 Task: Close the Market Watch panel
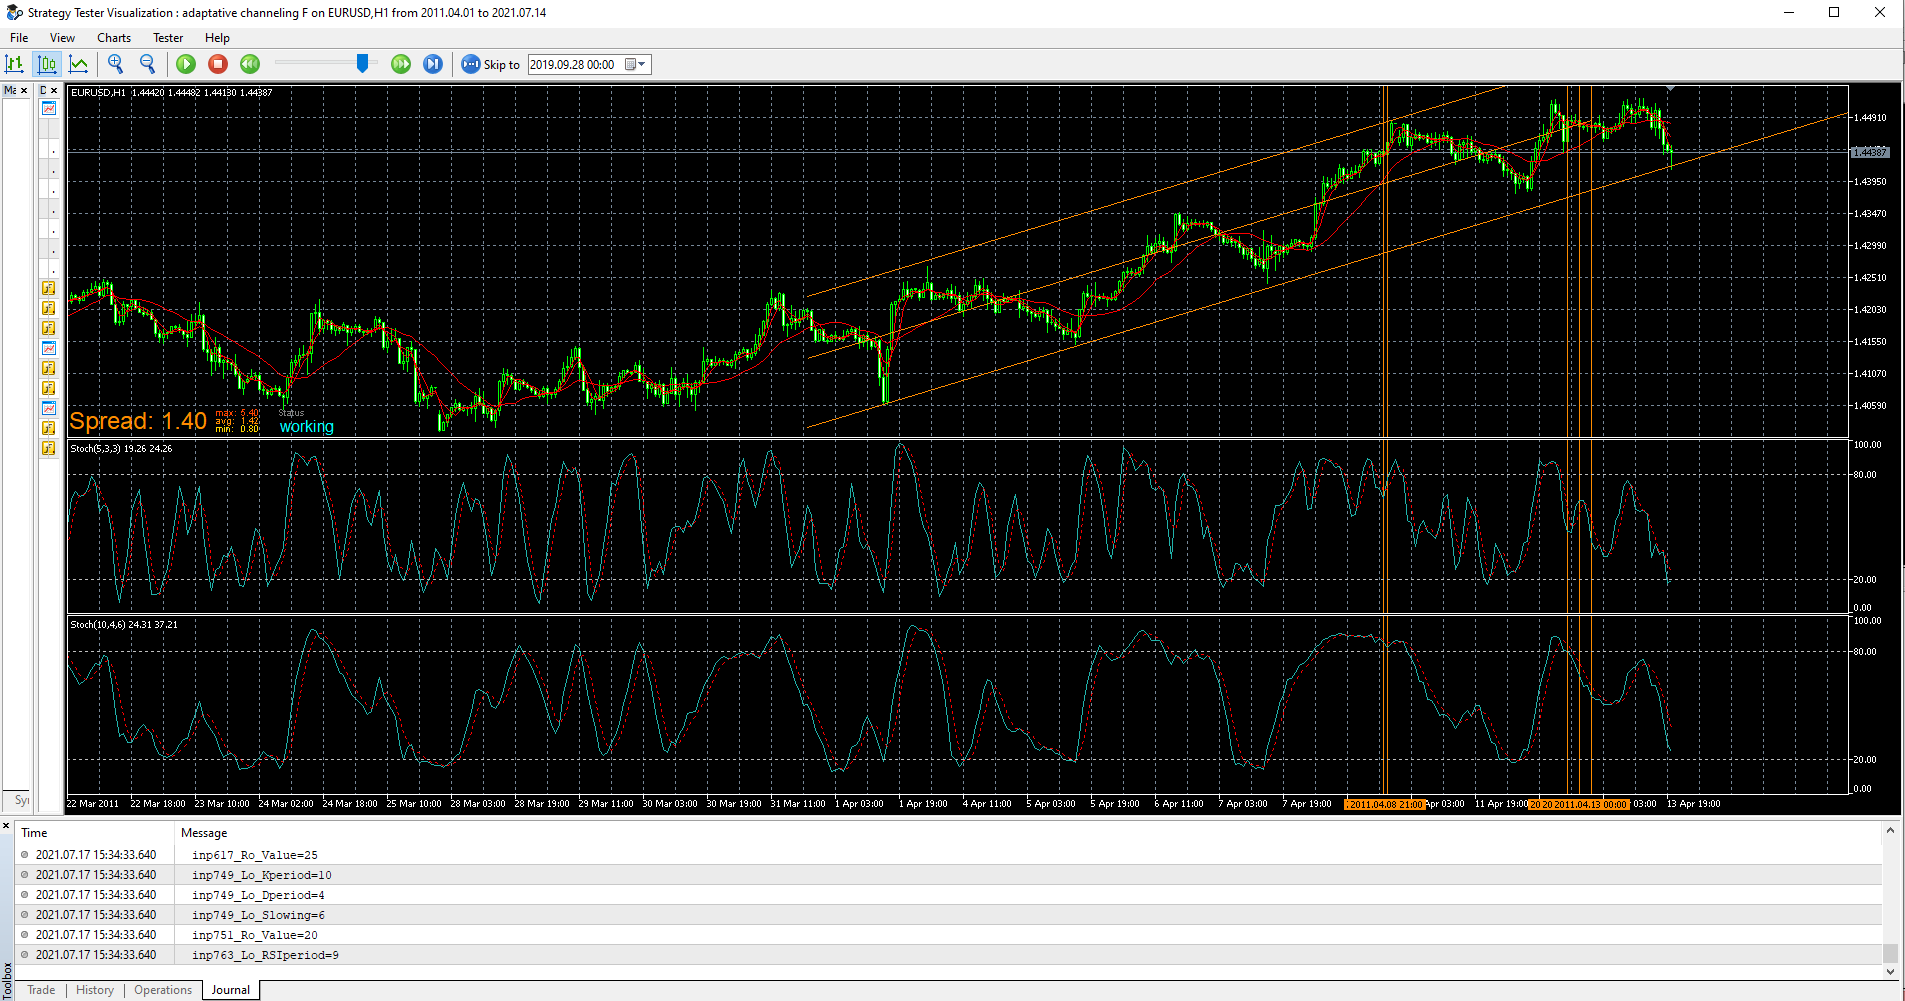[x=24, y=91]
